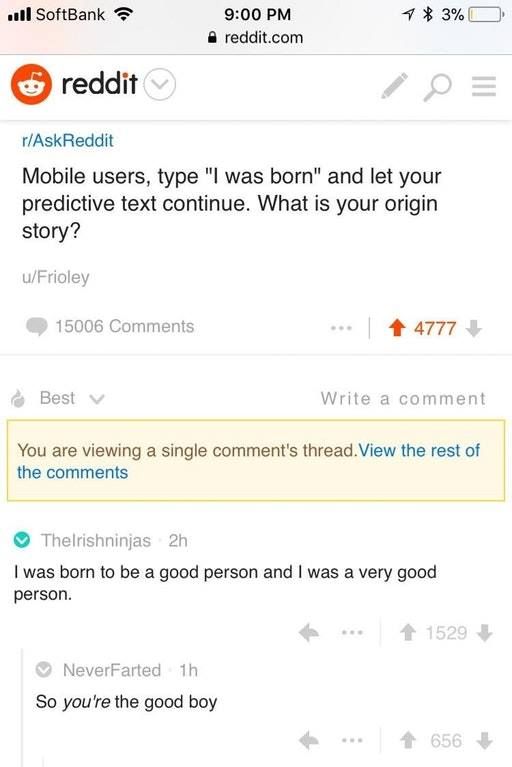The image size is (512, 767).
Task: Toggle the gray checkmark beside NeverFarted
Action: coord(44,669)
